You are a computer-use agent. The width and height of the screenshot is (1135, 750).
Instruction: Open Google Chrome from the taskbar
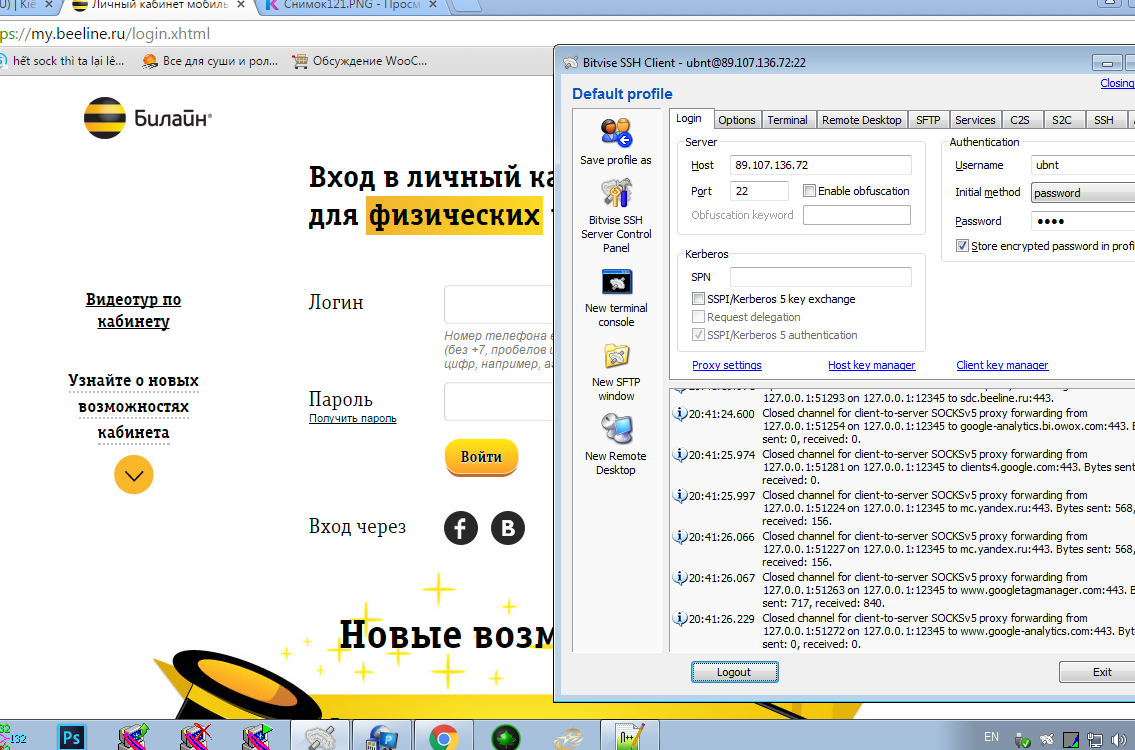[443, 736]
